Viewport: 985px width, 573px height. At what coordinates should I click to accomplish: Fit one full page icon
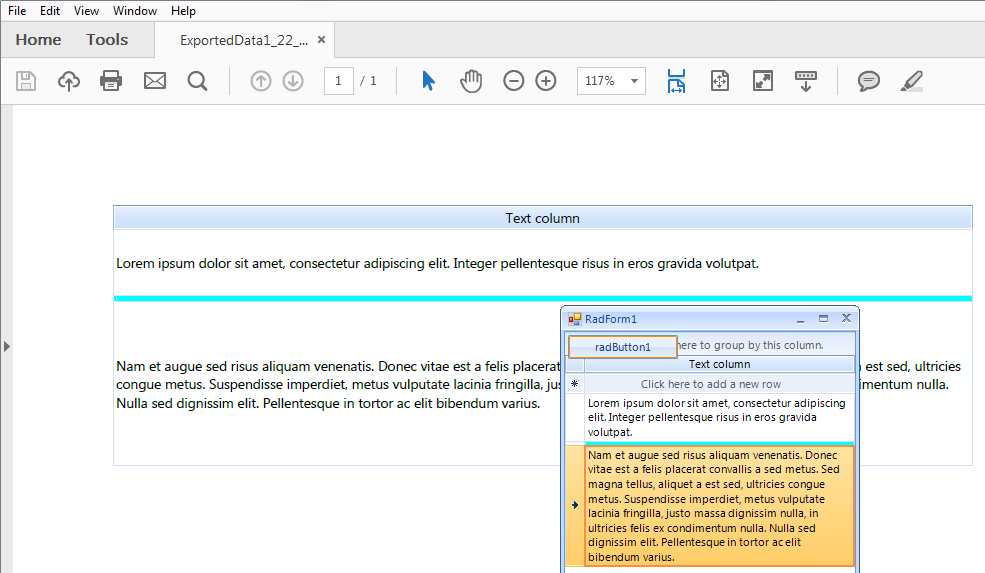click(x=720, y=81)
